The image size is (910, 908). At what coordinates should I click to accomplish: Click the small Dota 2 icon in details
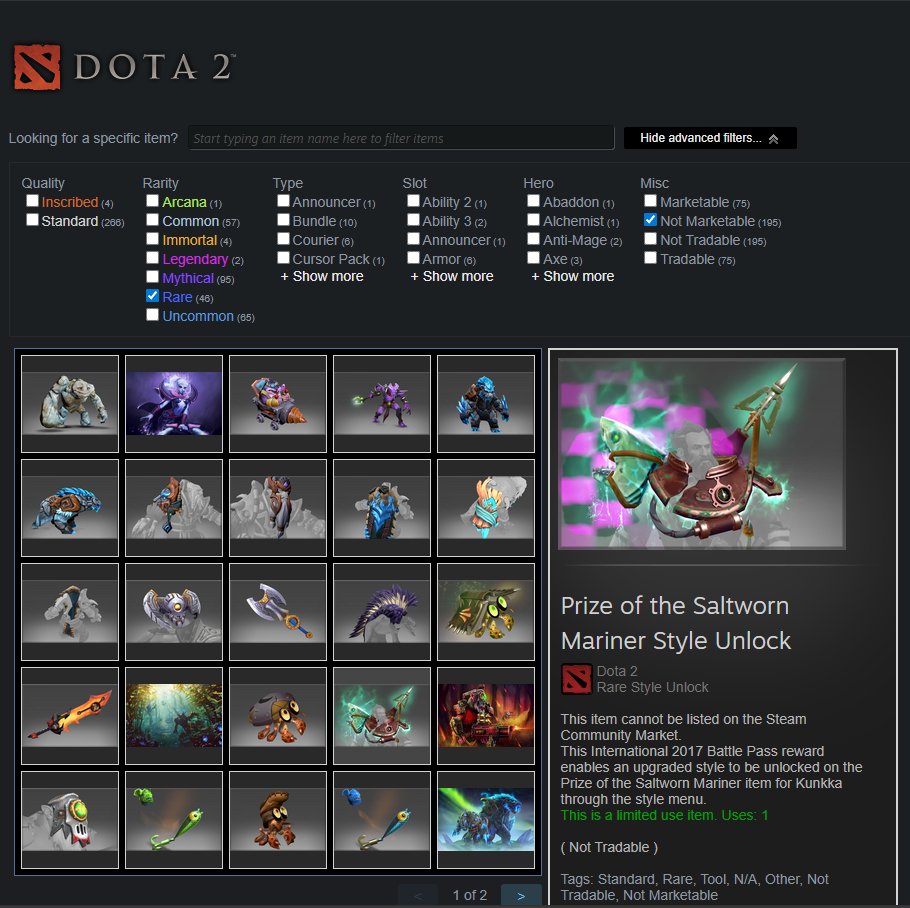click(576, 679)
